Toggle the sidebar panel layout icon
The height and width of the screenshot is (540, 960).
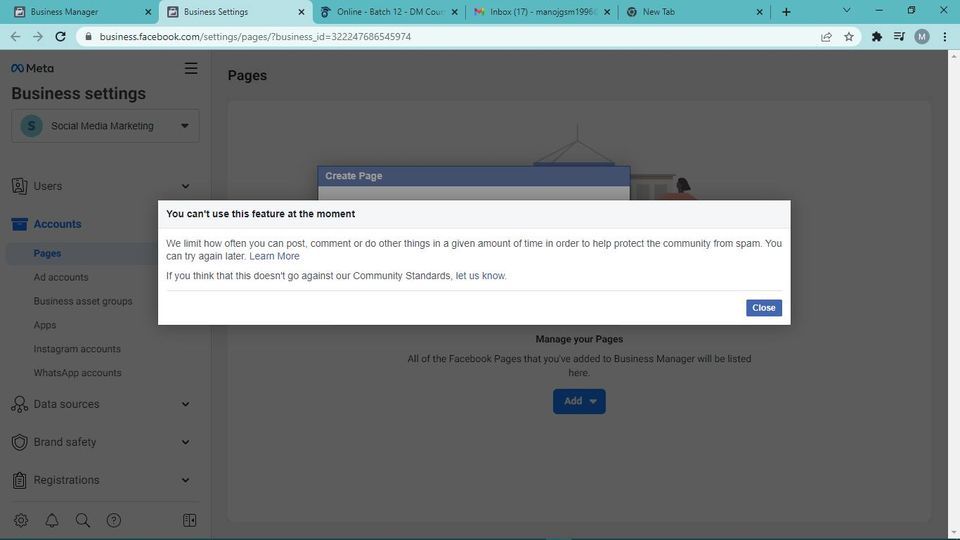click(x=190, y=520)
